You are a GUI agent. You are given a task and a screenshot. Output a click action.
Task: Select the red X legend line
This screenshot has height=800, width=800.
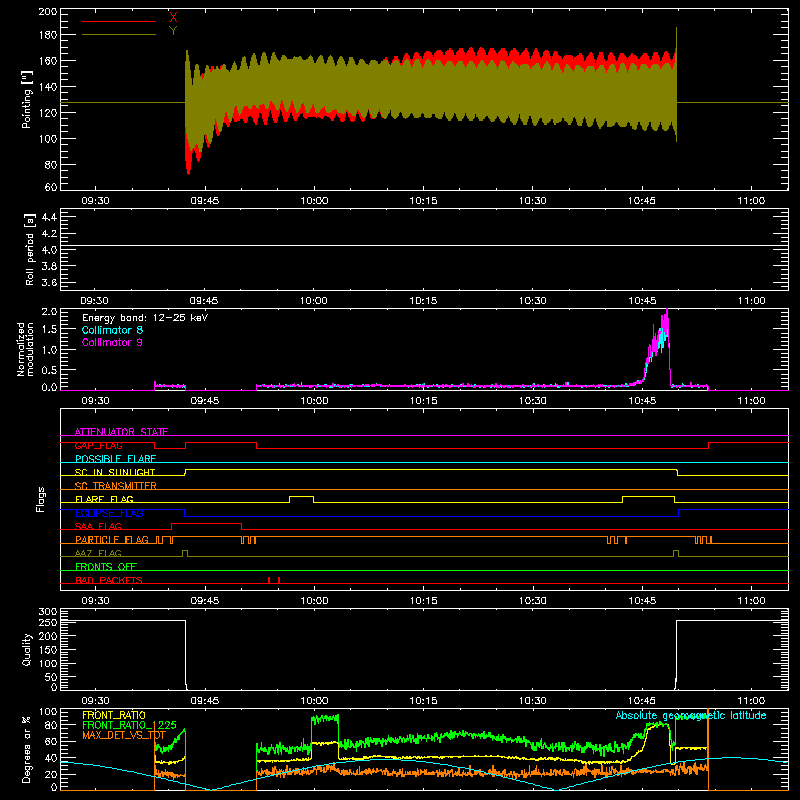(x=119, y=21)
